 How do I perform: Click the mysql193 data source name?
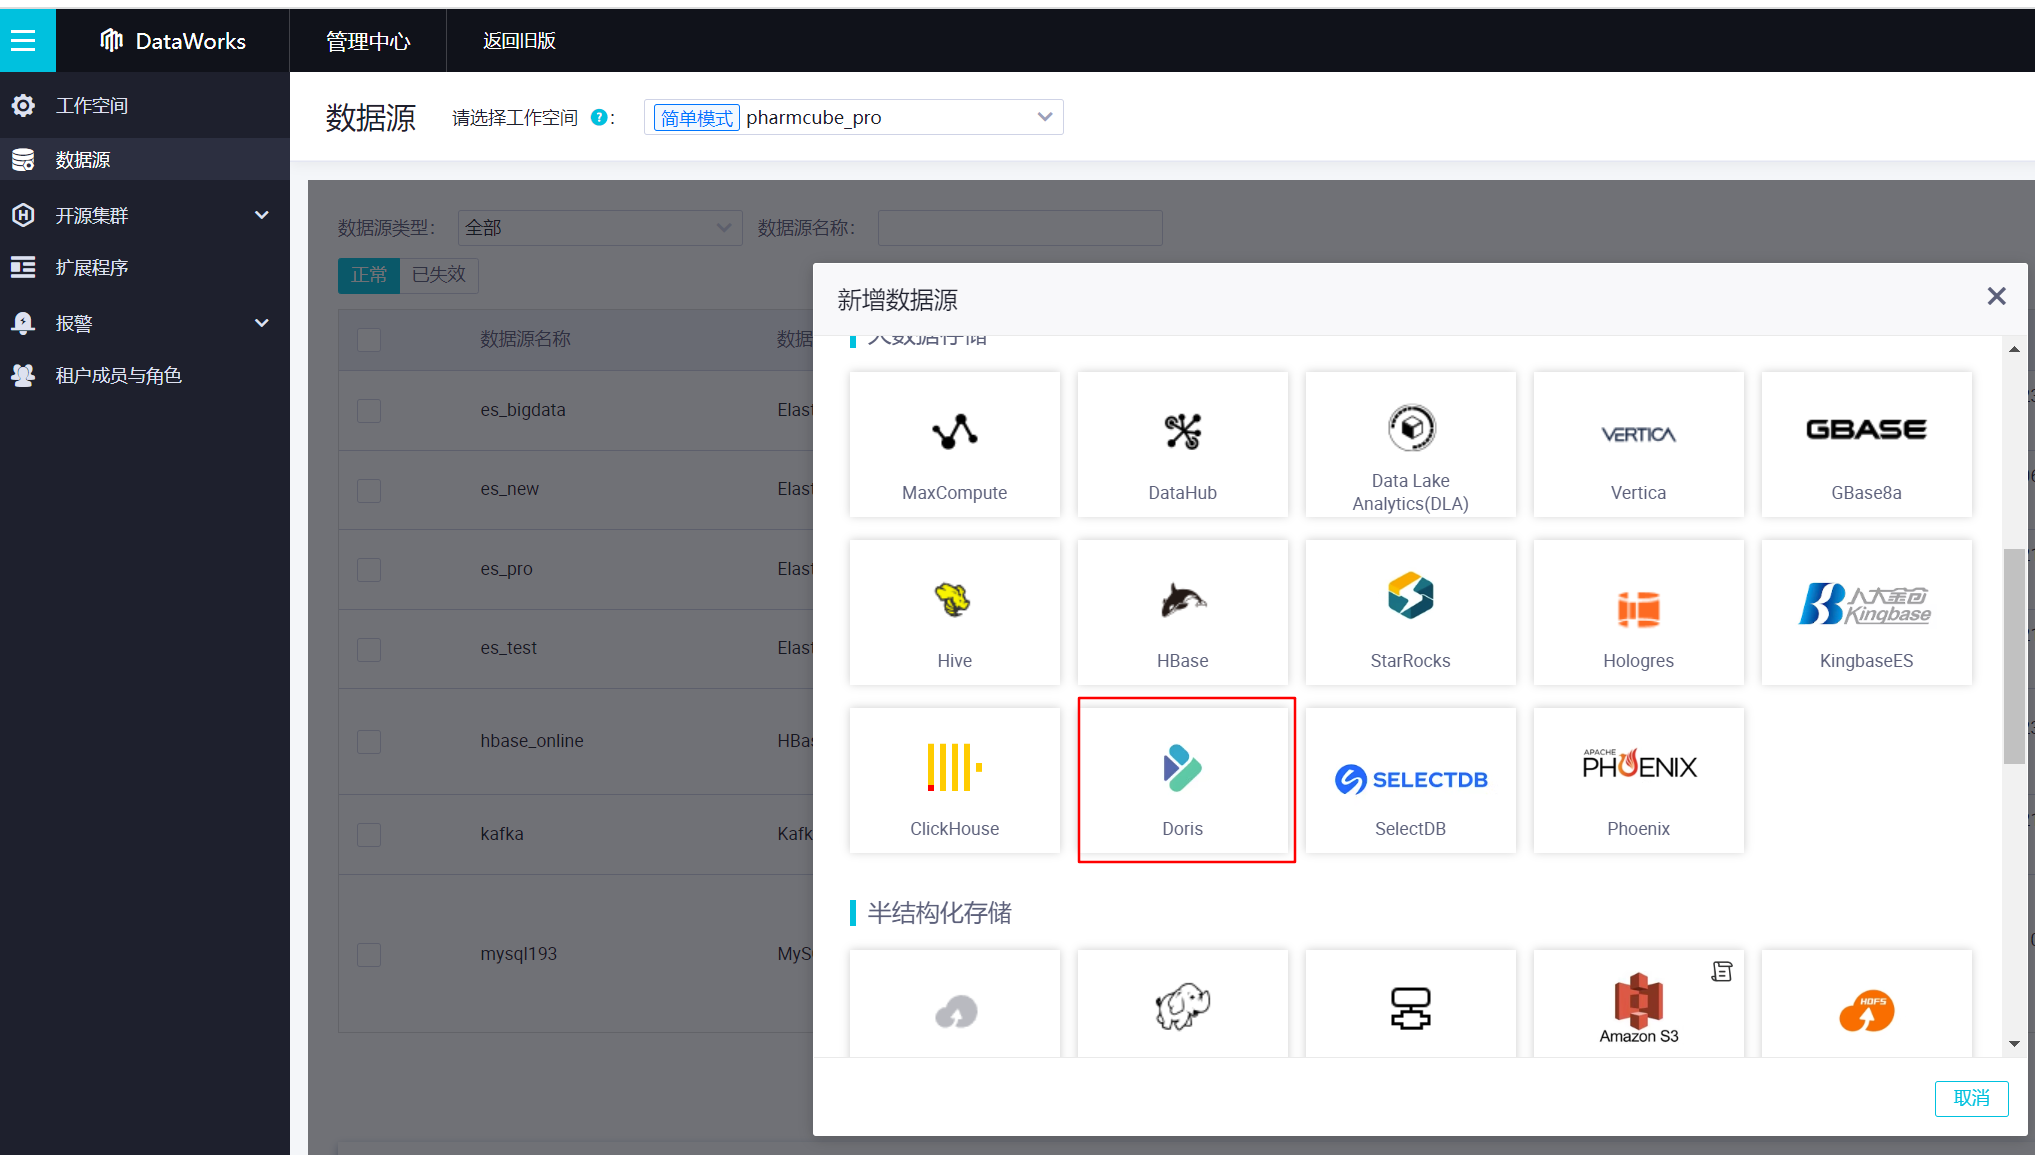518,954
